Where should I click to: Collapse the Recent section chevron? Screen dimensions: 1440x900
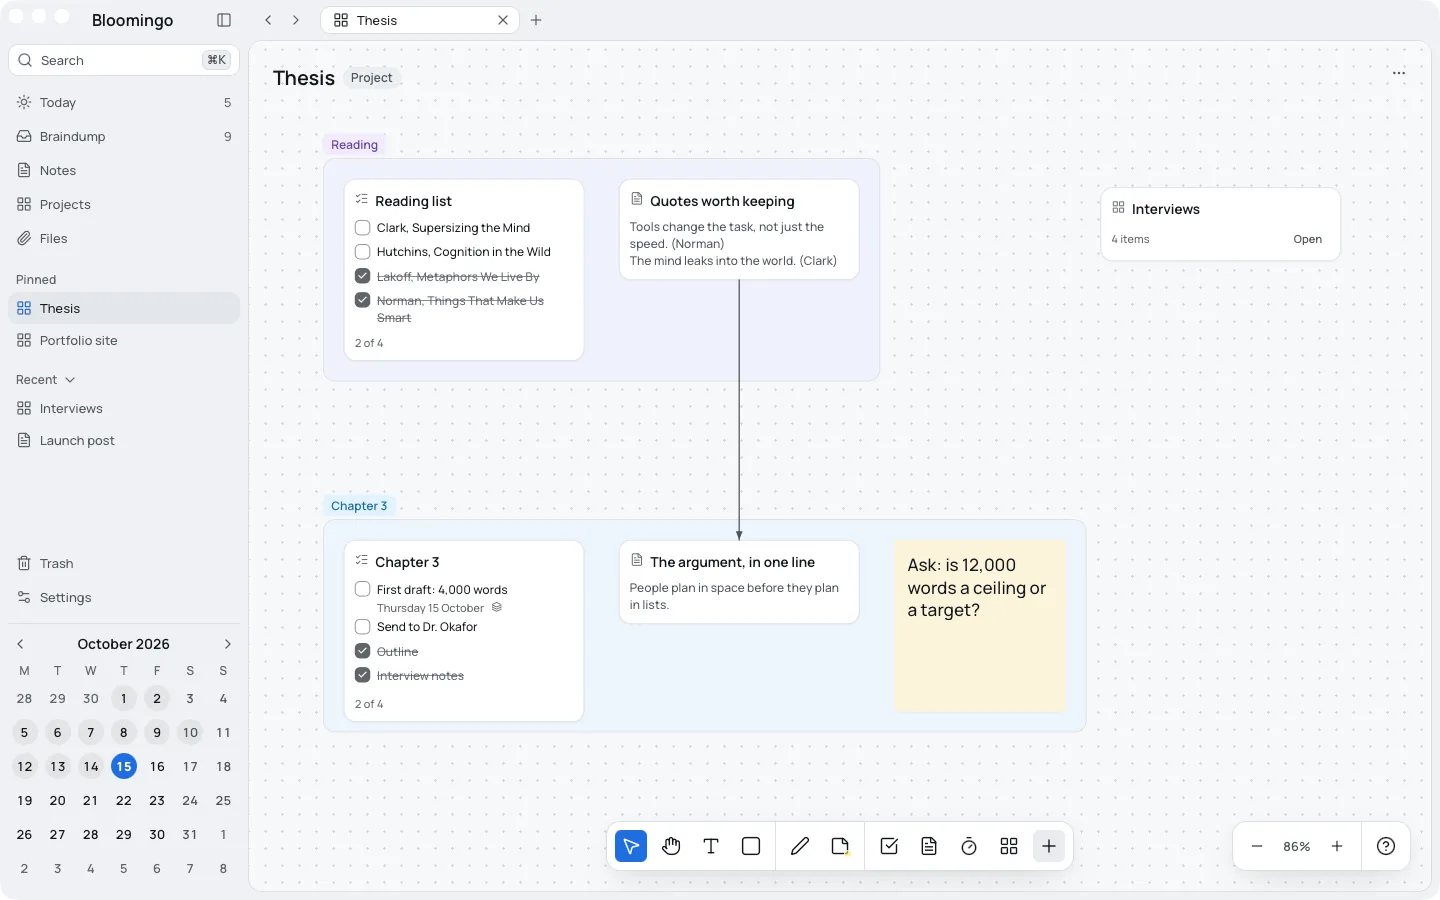tap(70, 380)
